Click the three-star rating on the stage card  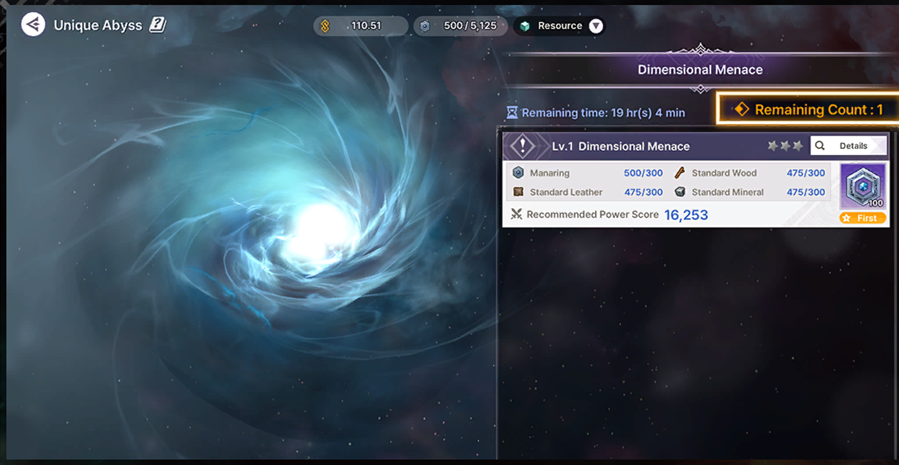785,146
